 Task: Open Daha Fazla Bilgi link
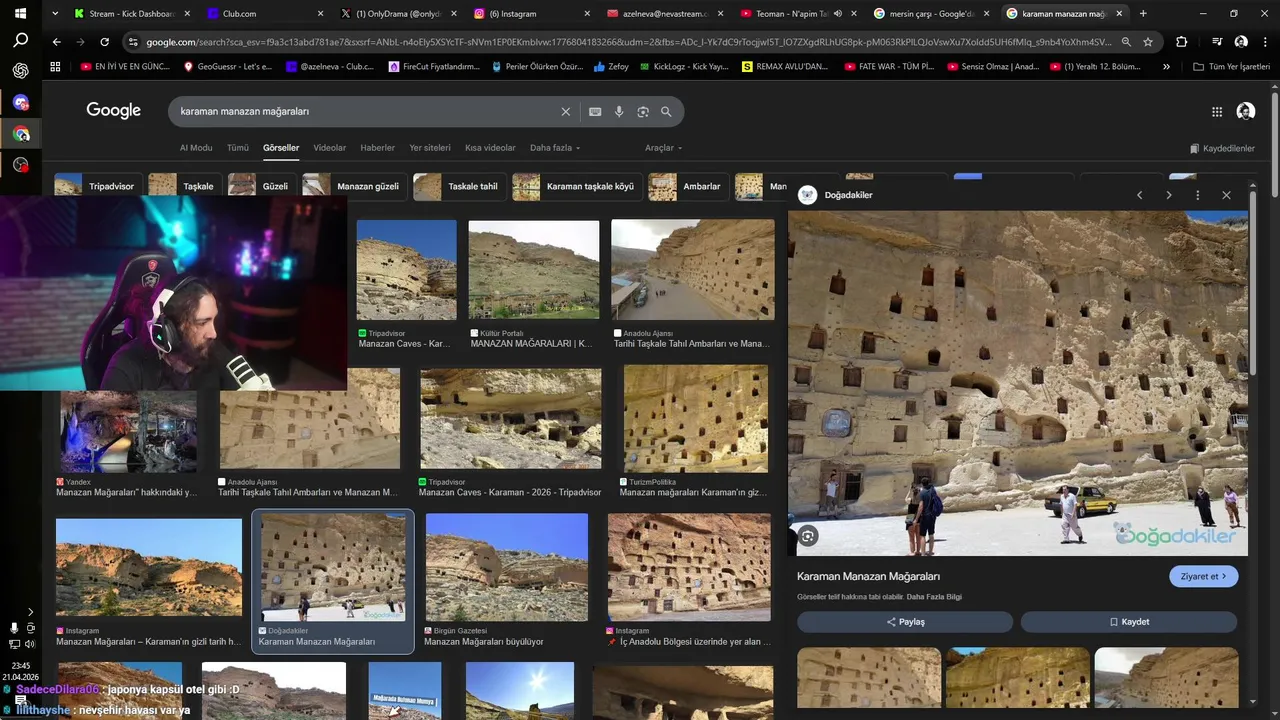click(x=934, y=597)
